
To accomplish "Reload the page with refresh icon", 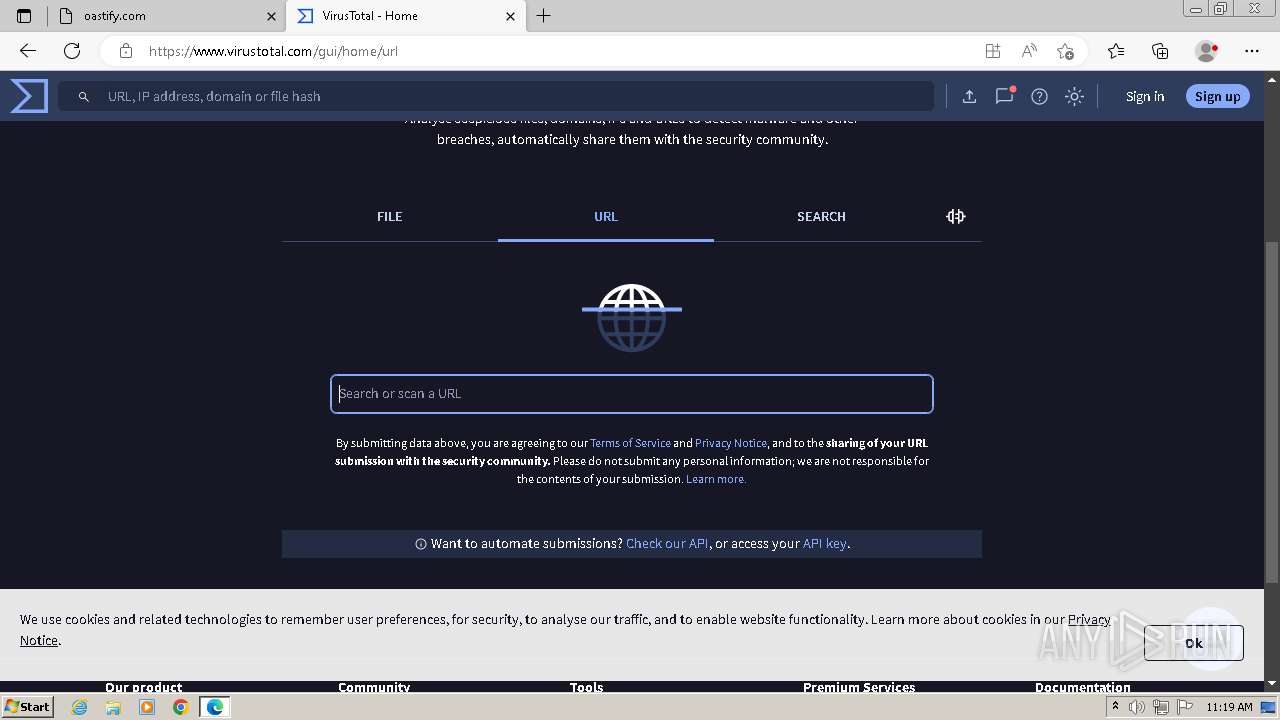I will pyautogui.click(x=72, y=51).
